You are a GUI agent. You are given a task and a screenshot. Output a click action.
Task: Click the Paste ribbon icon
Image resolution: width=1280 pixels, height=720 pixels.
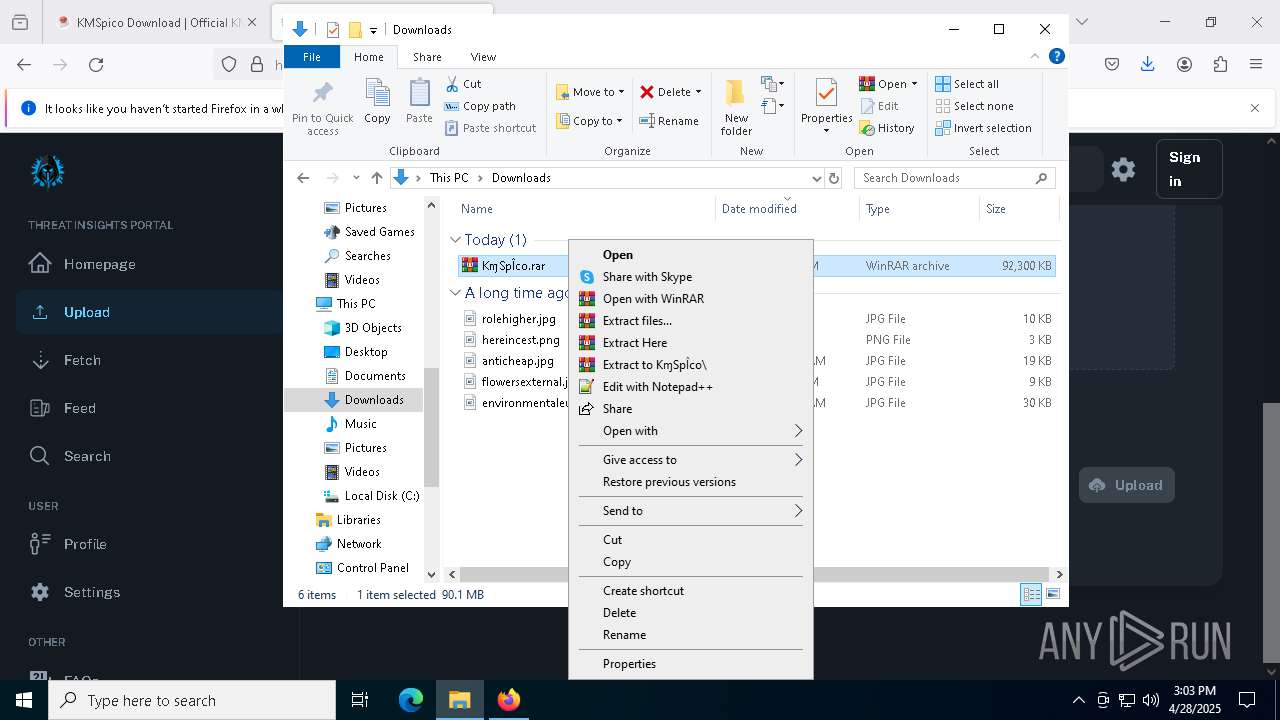click(419, 101)
